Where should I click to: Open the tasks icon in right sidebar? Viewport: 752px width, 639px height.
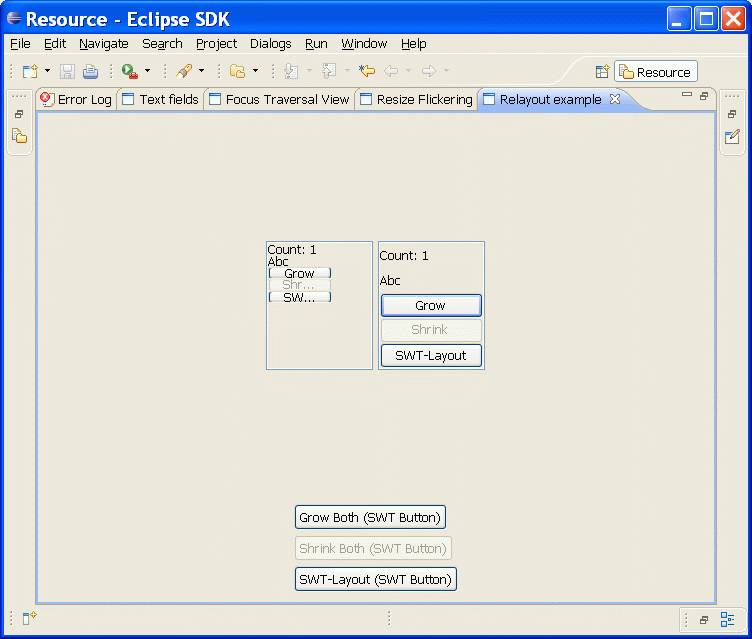tap(732, 136)
